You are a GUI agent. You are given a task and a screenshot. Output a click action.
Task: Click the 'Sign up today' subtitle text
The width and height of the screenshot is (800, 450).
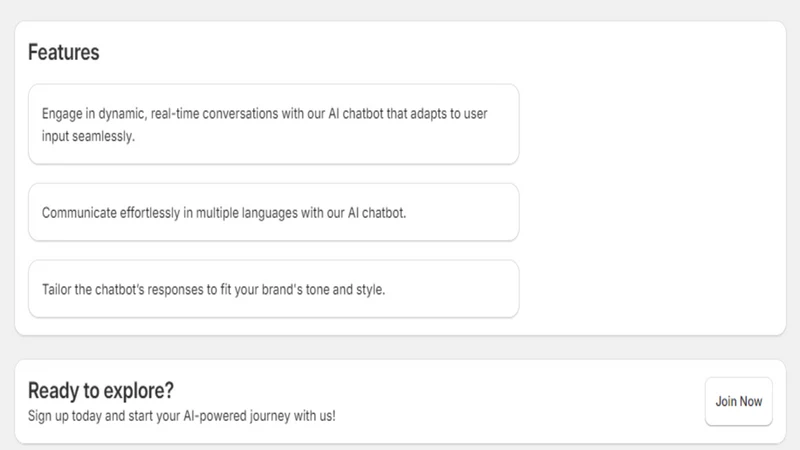pyautogui.click(x=182, y=416)
